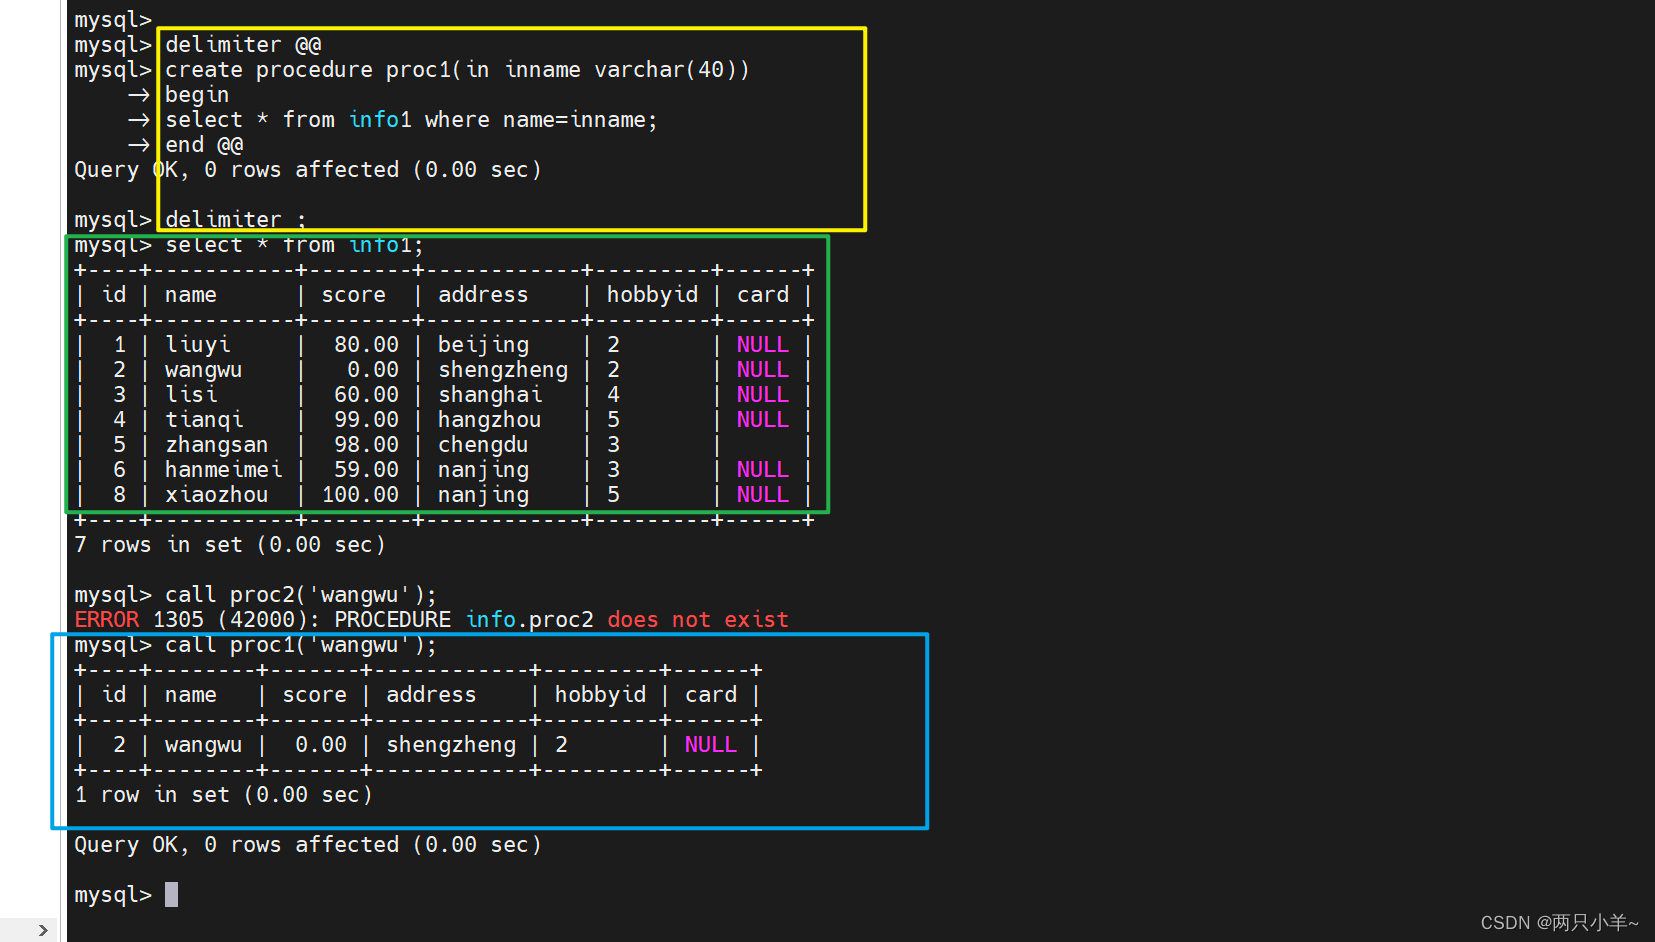
Task: Click 'select * from info1;' command line
Action: point(294,245)
